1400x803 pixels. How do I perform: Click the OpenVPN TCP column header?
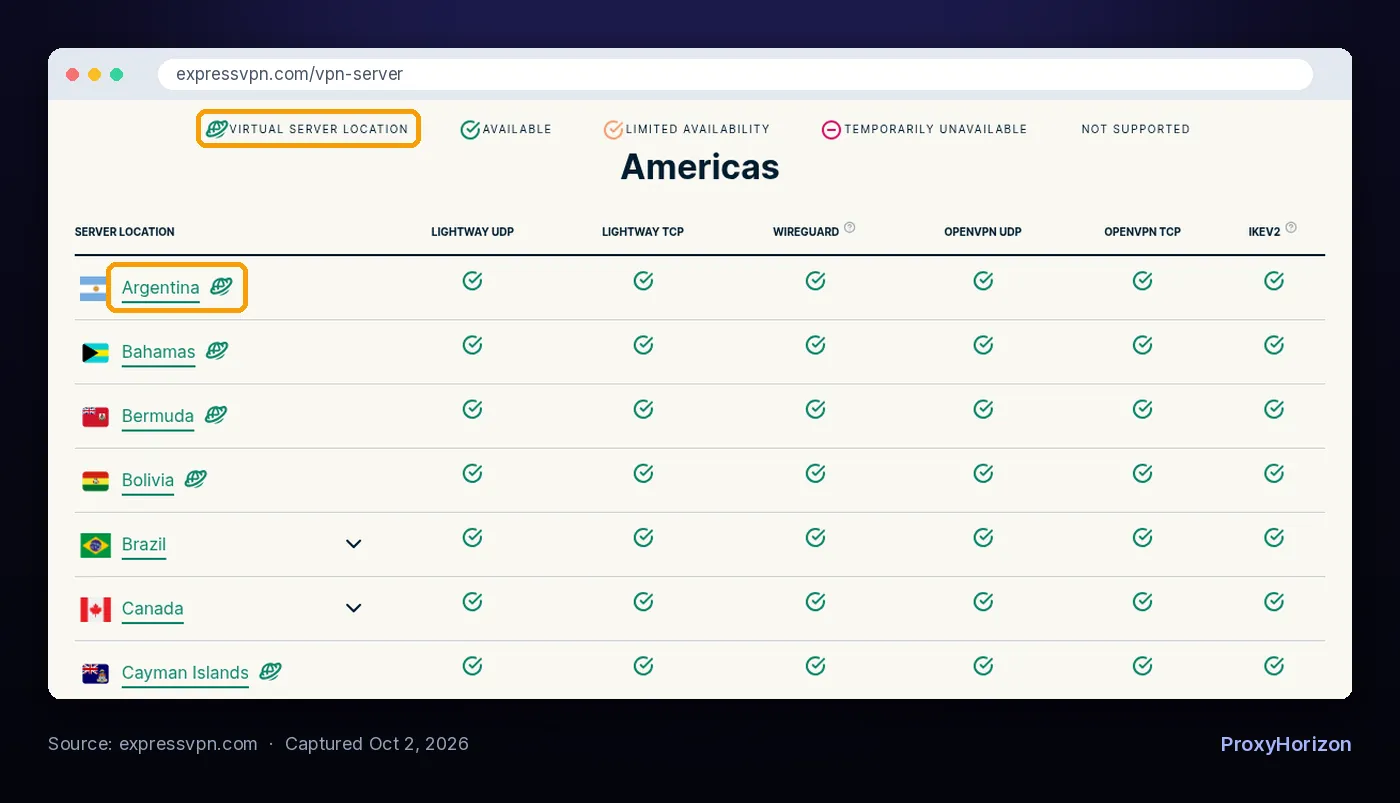[x=1142, y=232]
